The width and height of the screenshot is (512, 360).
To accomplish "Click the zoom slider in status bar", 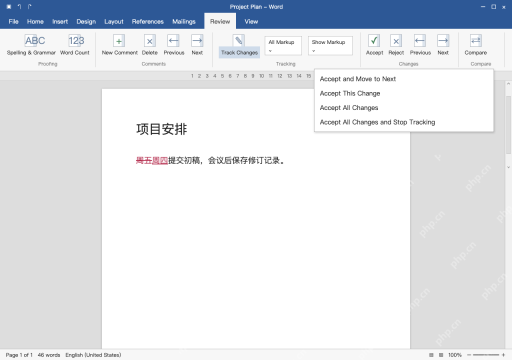I will click(x=486, y=355).
